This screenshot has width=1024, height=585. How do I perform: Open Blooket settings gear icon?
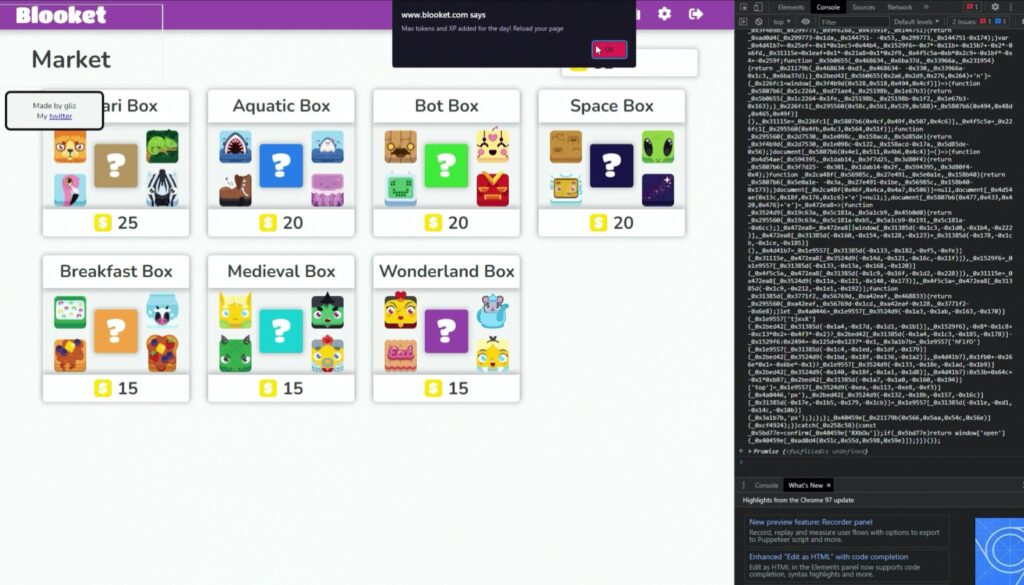[x=664, y=14]
